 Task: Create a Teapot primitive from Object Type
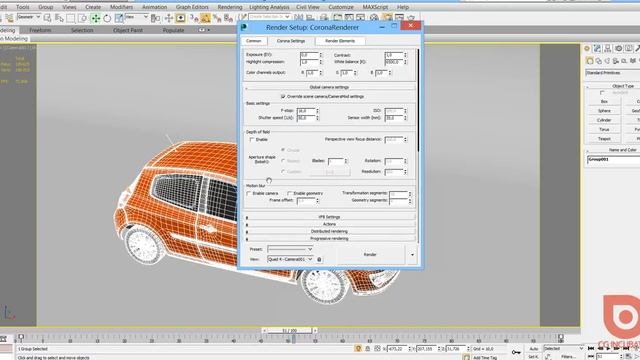click(604, 139)
